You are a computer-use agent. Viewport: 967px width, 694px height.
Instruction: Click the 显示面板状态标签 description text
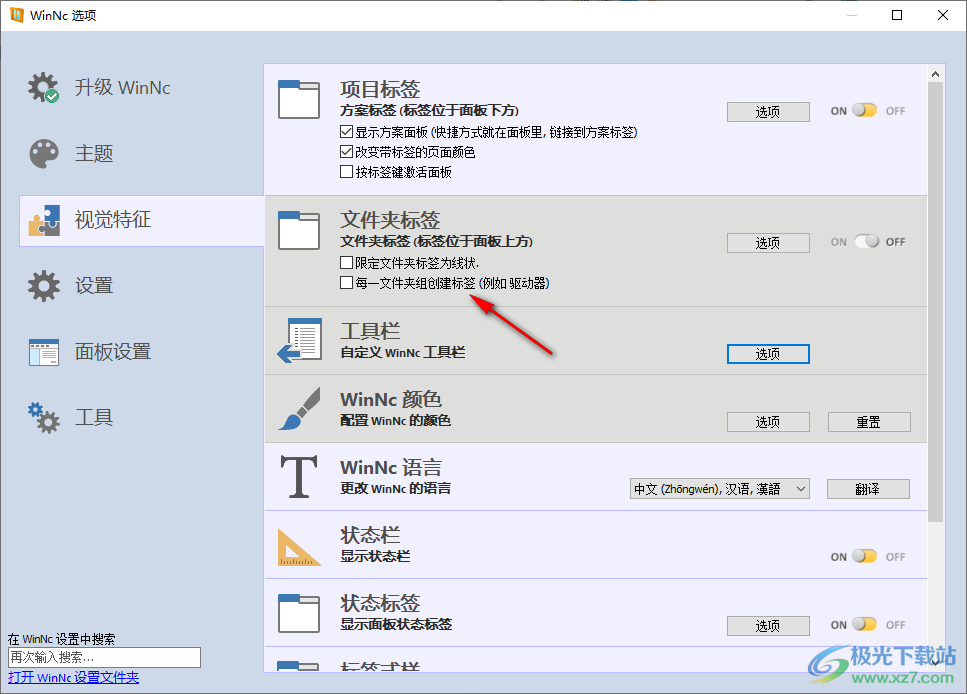coord(396,624)
